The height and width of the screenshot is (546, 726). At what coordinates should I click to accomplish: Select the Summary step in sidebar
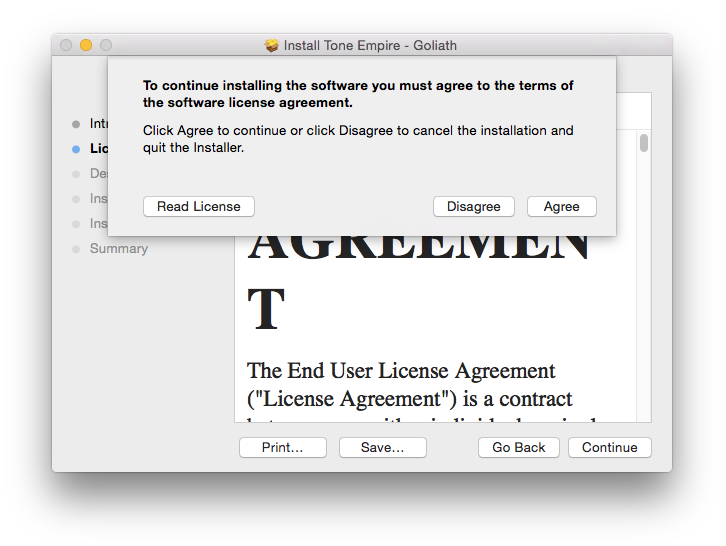point(119,249)
